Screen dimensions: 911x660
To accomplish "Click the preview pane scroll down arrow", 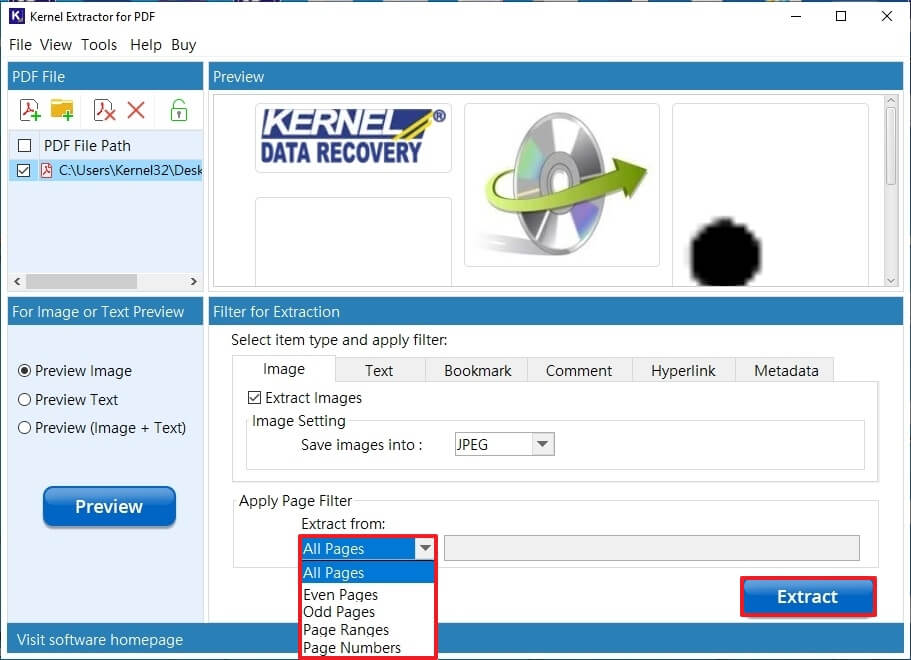I will 891,281.
